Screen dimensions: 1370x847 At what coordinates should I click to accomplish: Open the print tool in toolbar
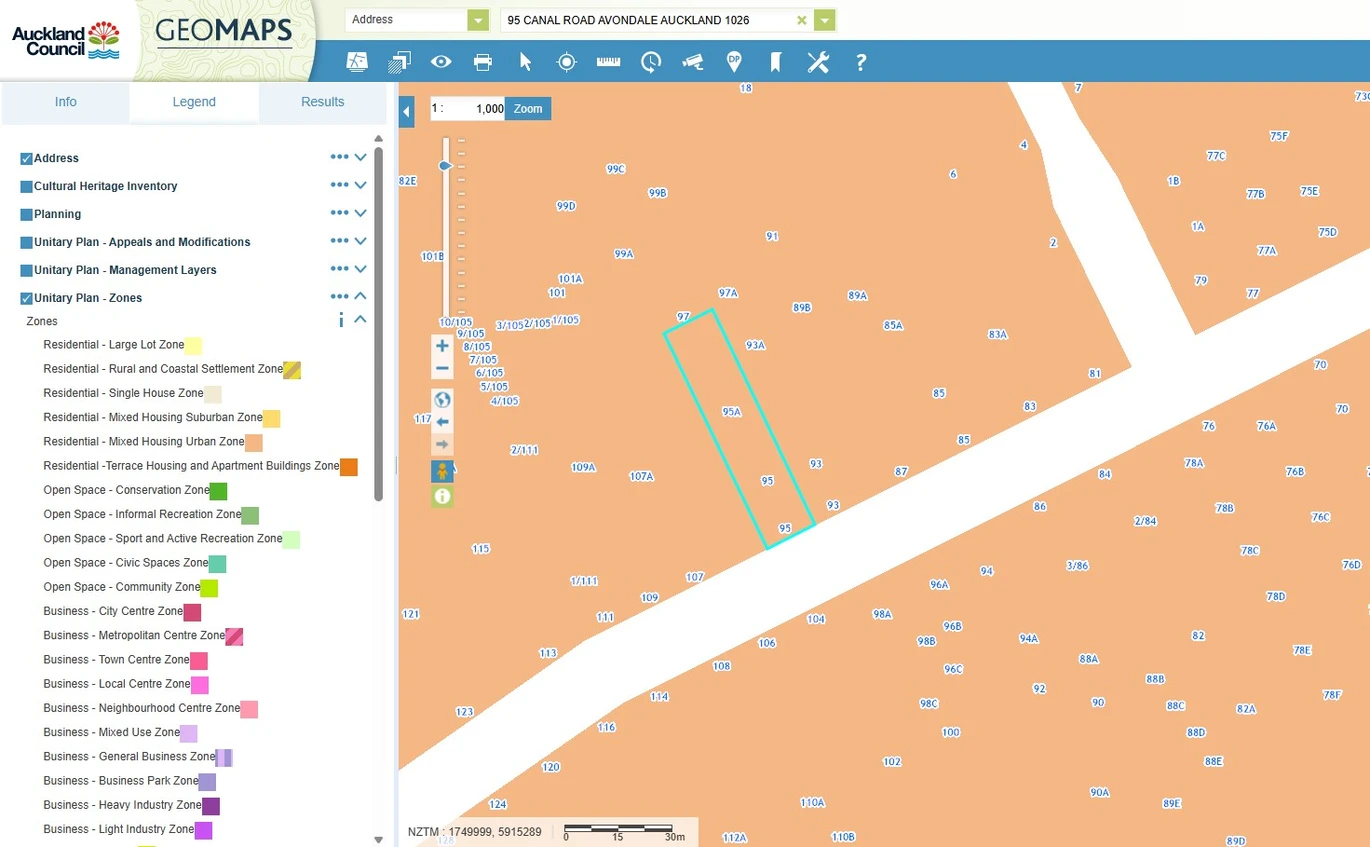(483, 62)
